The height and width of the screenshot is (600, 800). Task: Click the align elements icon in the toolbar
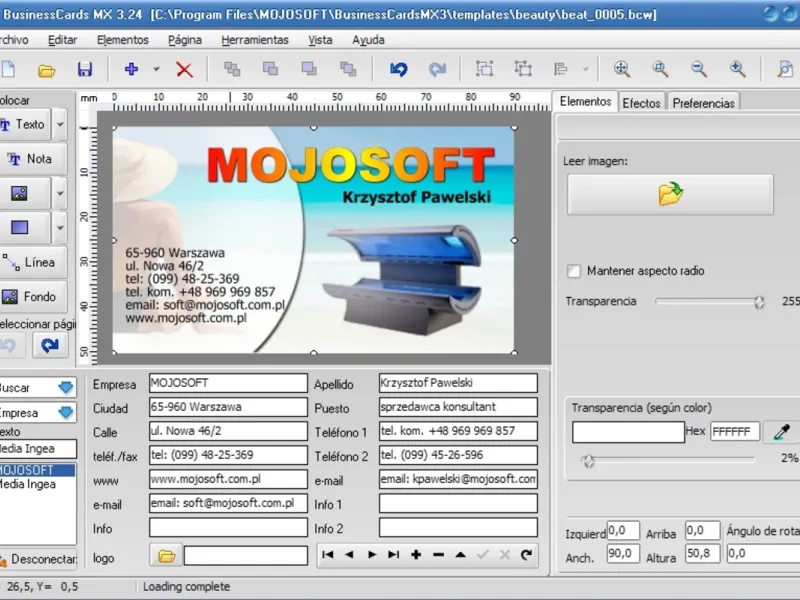561,68
